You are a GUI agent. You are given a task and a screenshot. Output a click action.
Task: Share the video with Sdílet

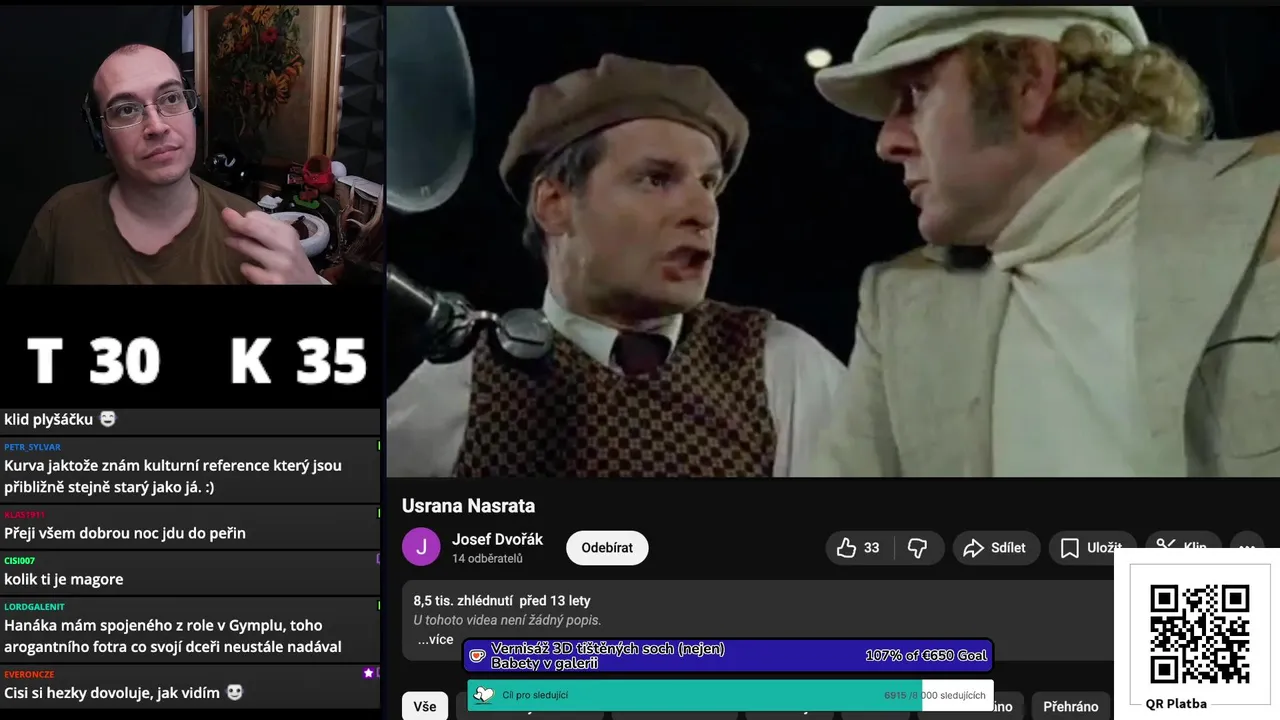994,548
